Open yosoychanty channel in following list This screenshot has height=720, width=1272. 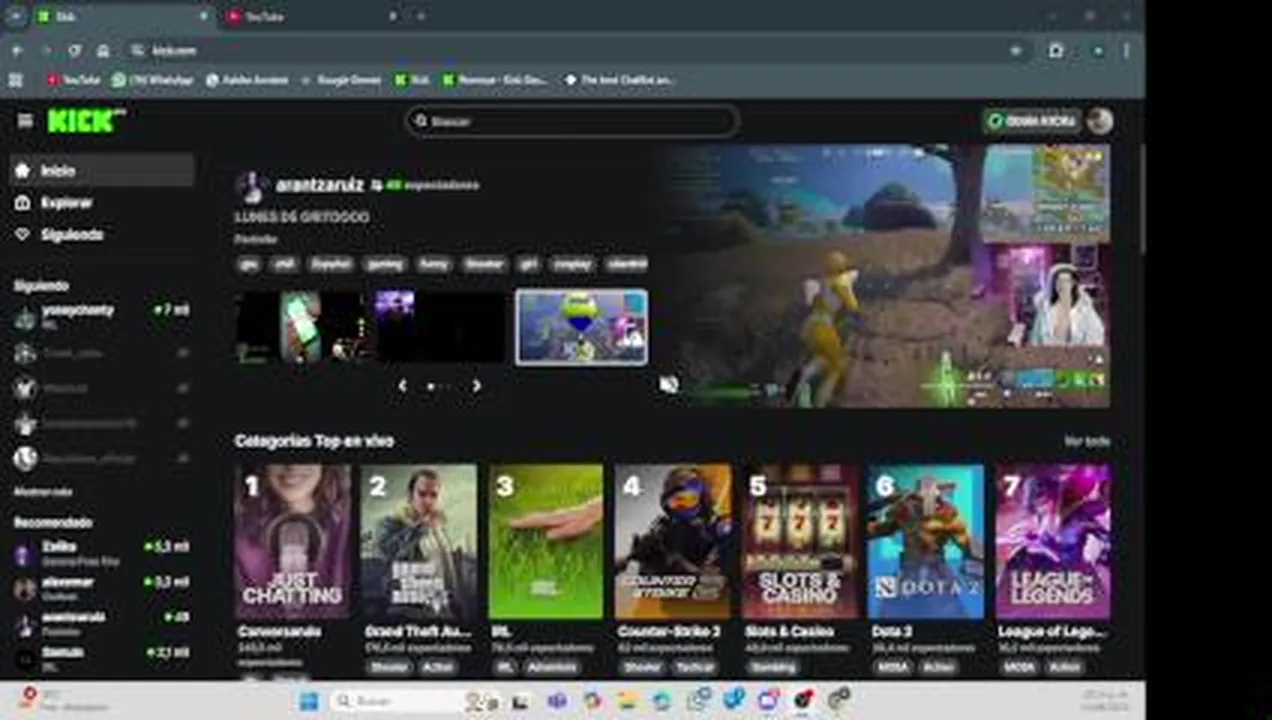coord(101,317)
